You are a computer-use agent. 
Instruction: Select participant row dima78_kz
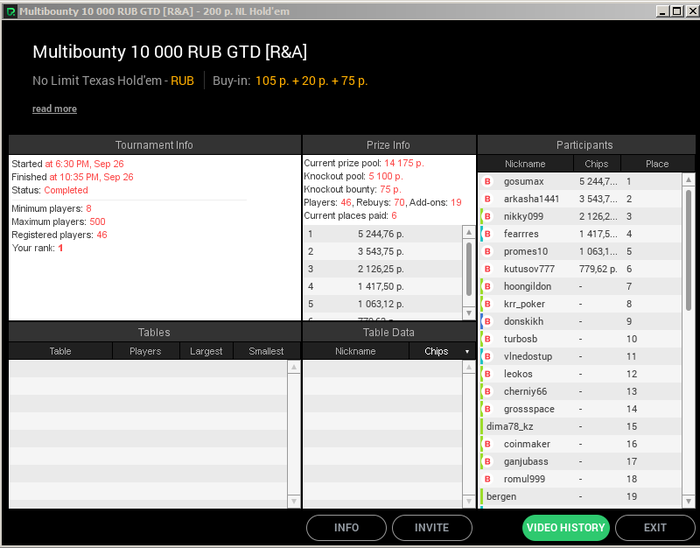580,426
